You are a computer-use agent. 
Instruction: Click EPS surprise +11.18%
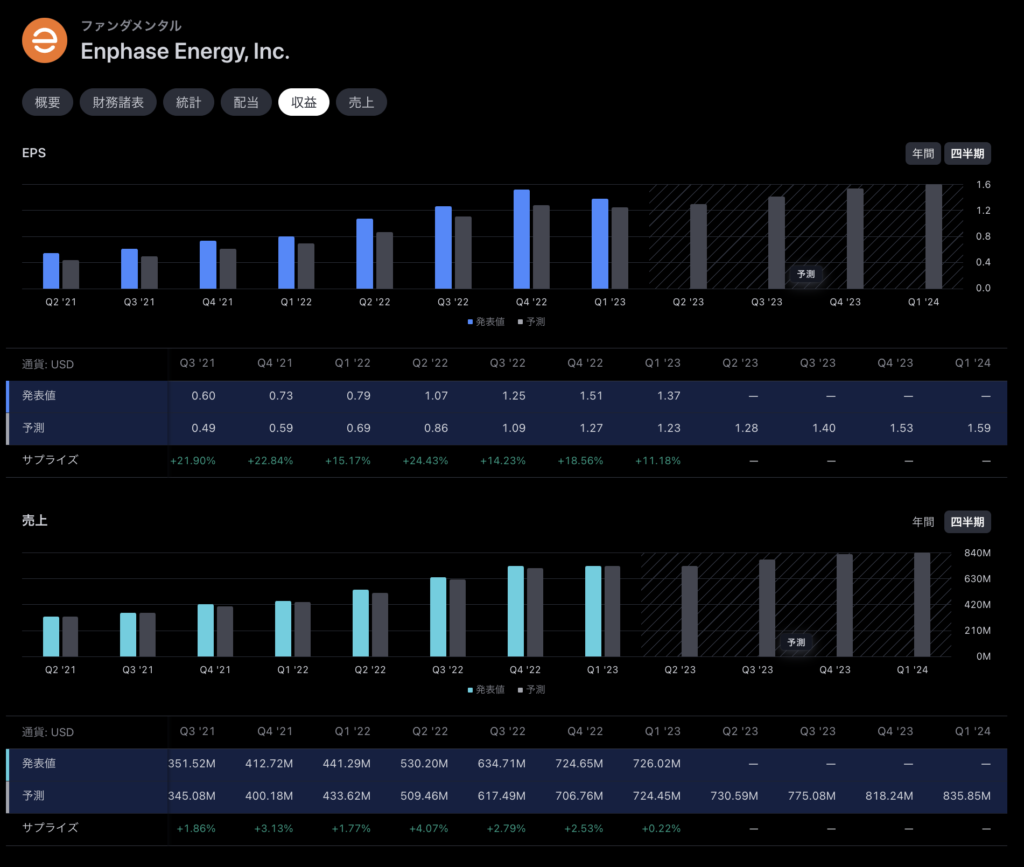658,461
